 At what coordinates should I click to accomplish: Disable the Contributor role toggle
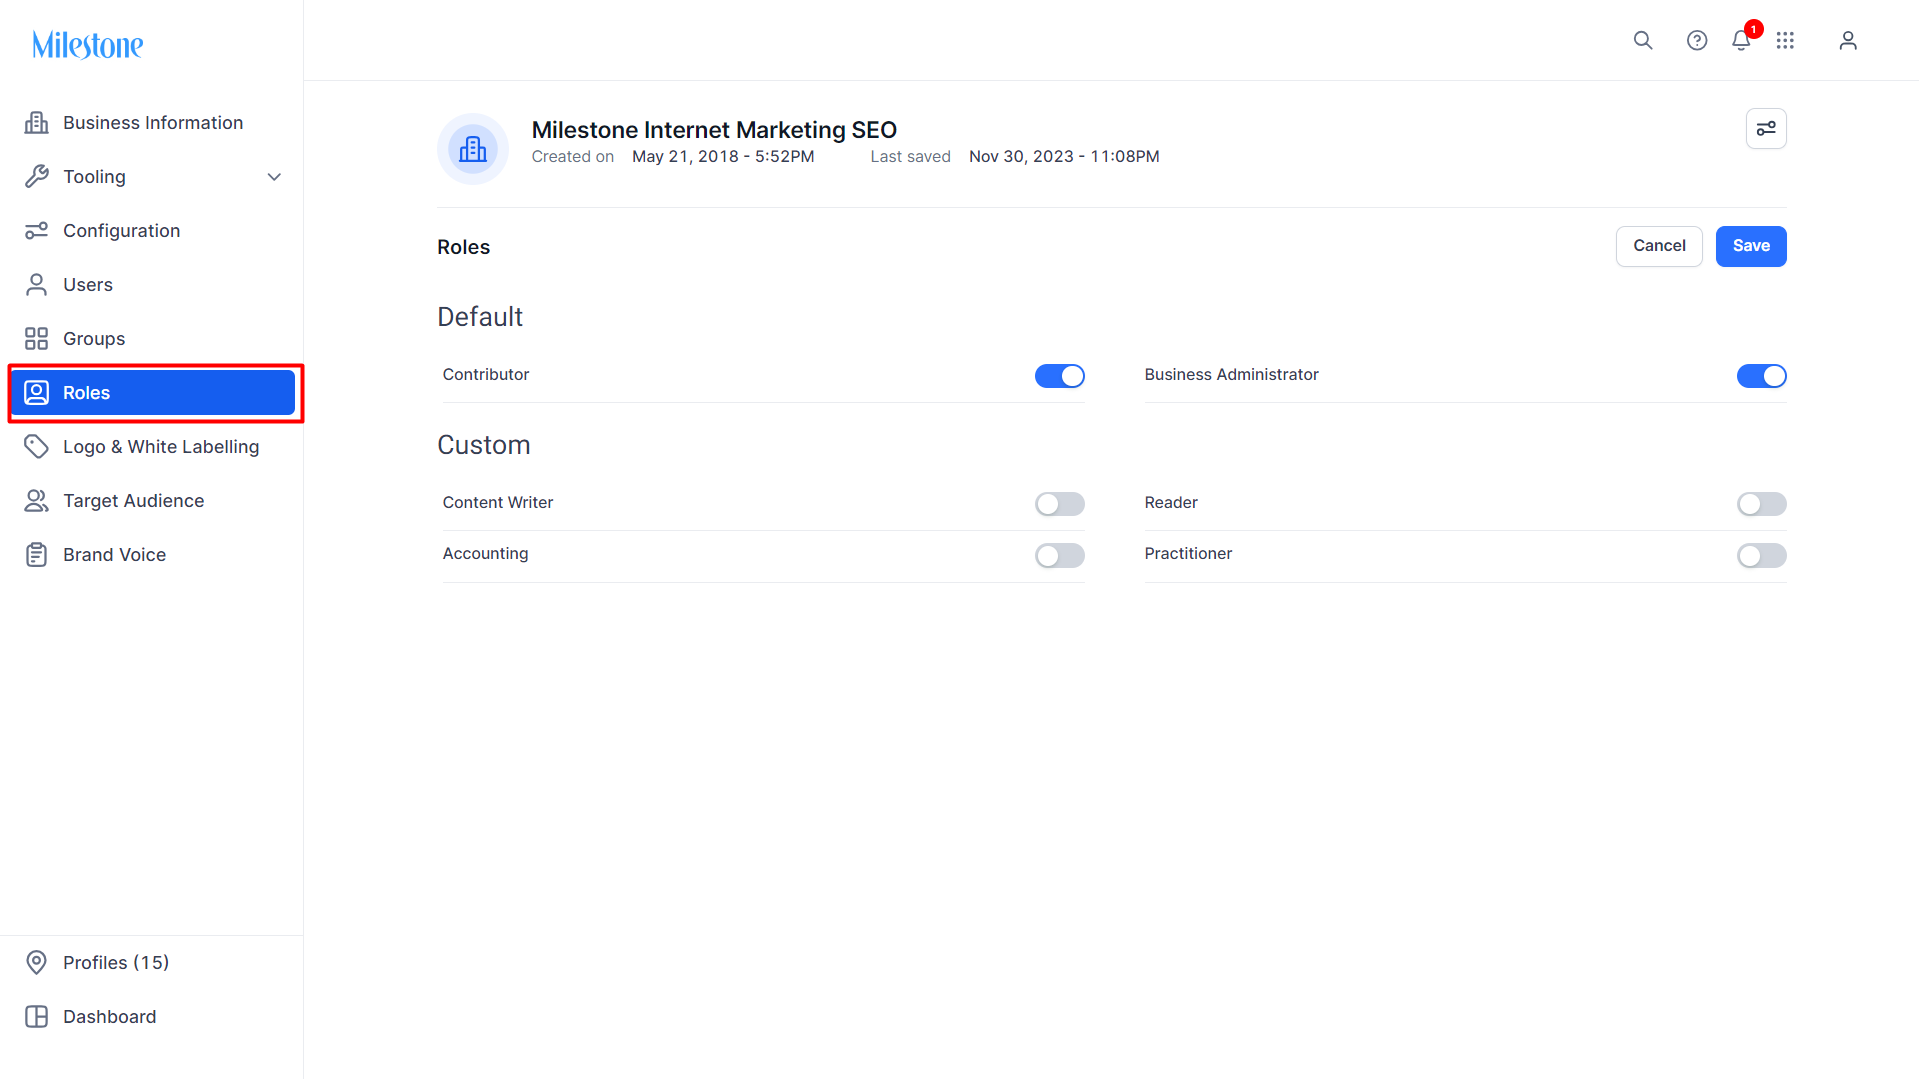pyautogui.click(x=1060, y=376)
